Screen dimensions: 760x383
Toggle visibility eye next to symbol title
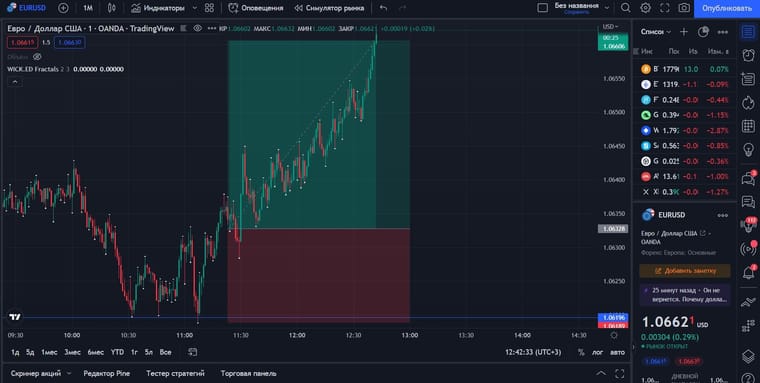[x=197, y=28]
